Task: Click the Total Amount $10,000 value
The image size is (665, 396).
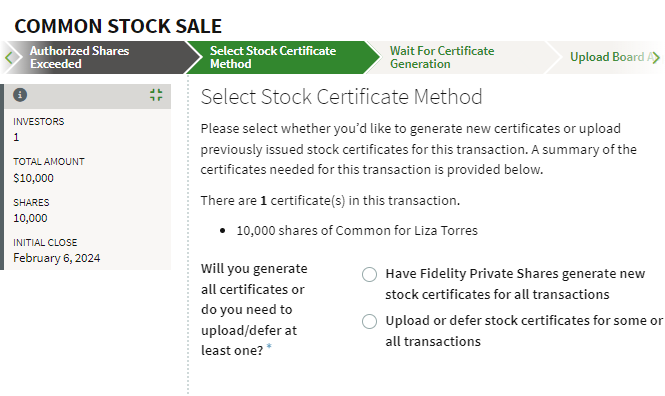Action: click(x=34, y=178)
